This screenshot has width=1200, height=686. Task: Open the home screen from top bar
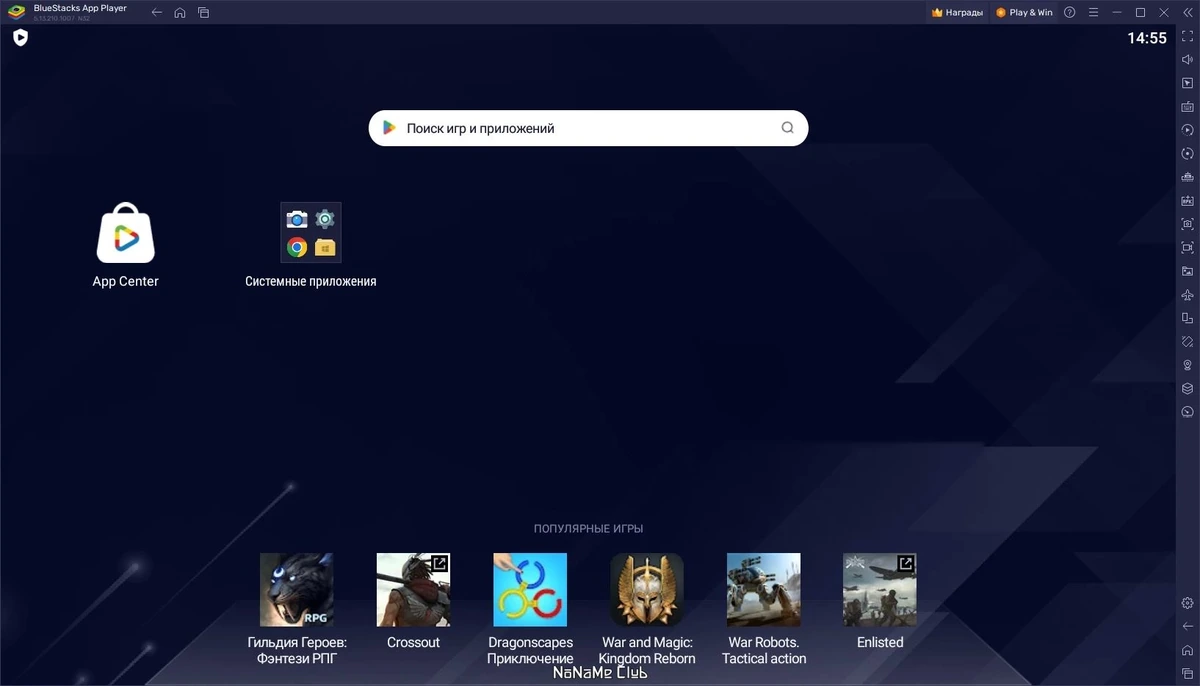click(x=180, y=13)
